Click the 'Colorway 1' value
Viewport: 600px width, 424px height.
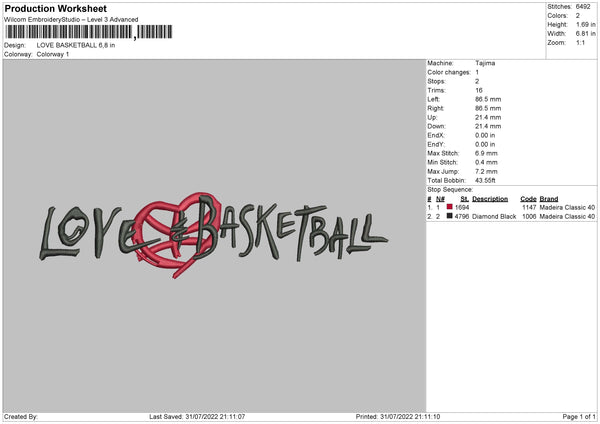coord(53,54)
